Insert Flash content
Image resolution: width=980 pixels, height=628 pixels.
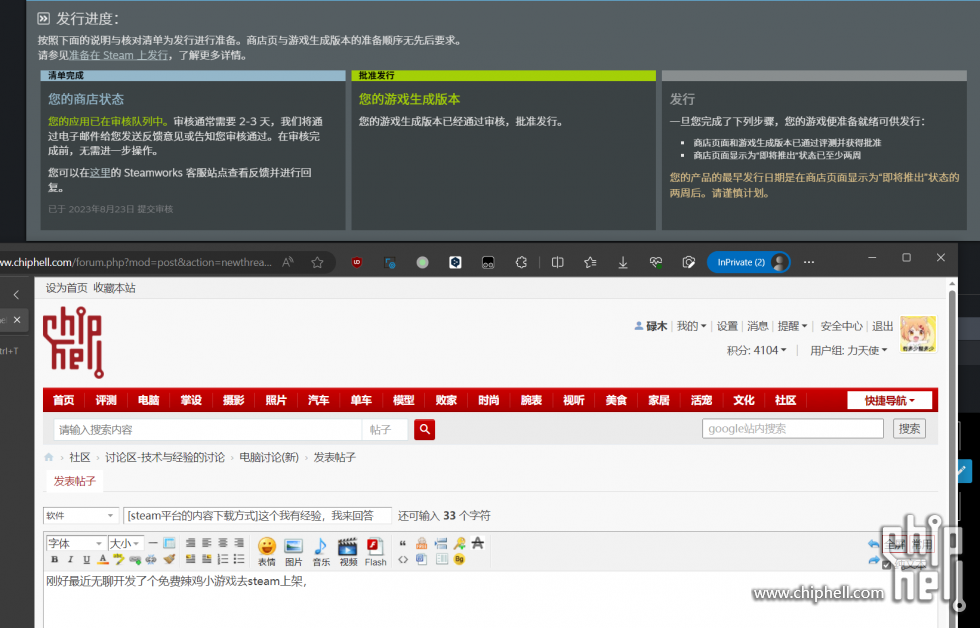[x=375, y=551]
